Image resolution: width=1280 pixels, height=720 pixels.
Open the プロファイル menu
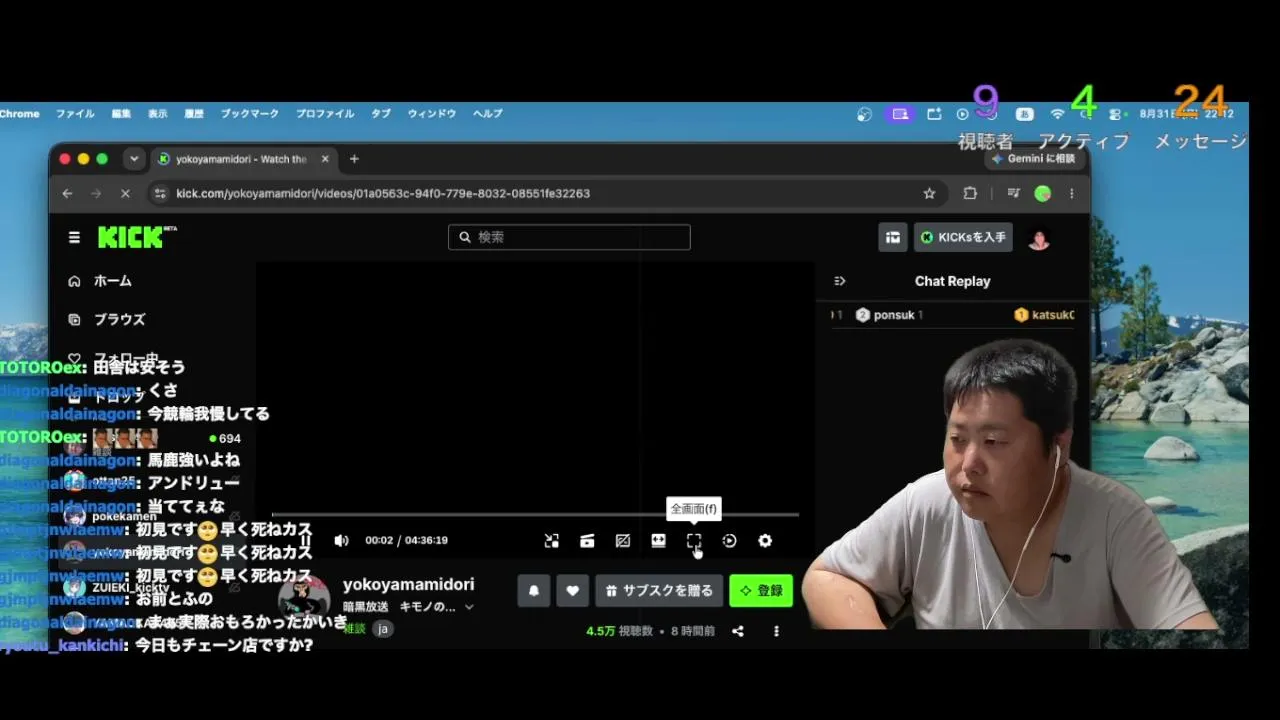pyautogui.click(x=325, y=114)
